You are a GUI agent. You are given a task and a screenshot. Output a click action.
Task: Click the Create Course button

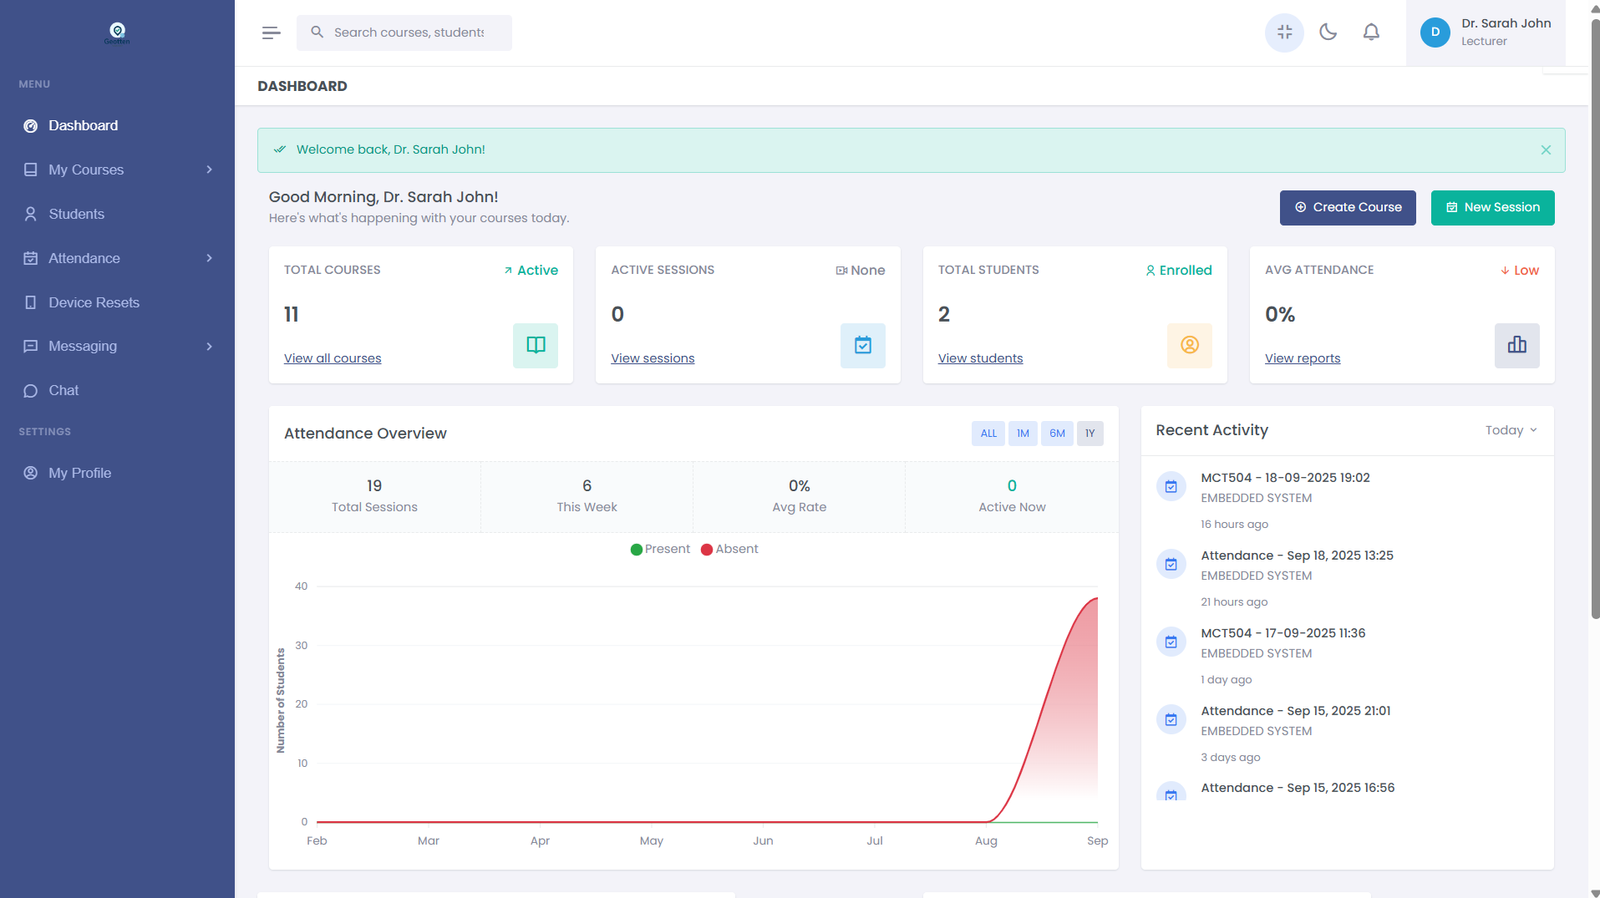click(x=1347, y=207)
